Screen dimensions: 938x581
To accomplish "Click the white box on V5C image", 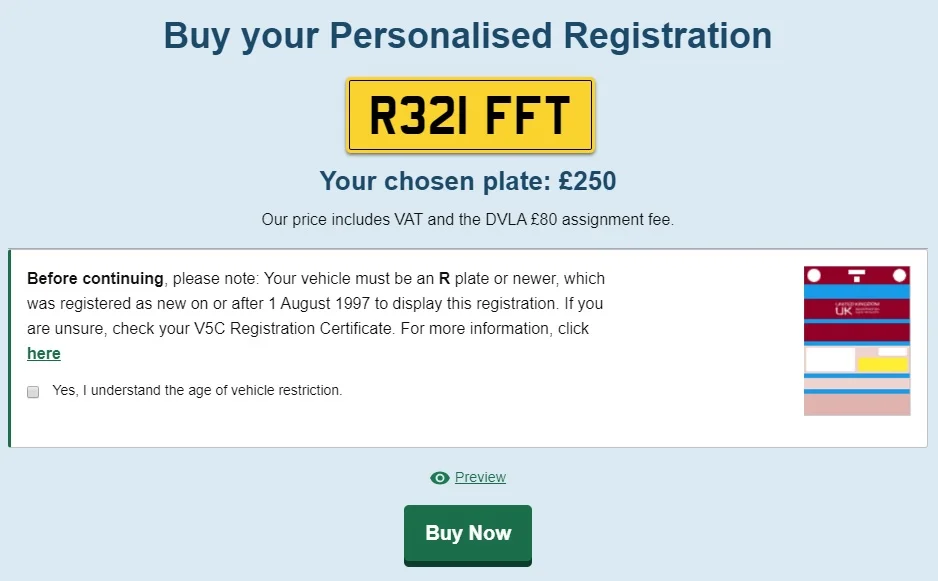I will point(830,360).
